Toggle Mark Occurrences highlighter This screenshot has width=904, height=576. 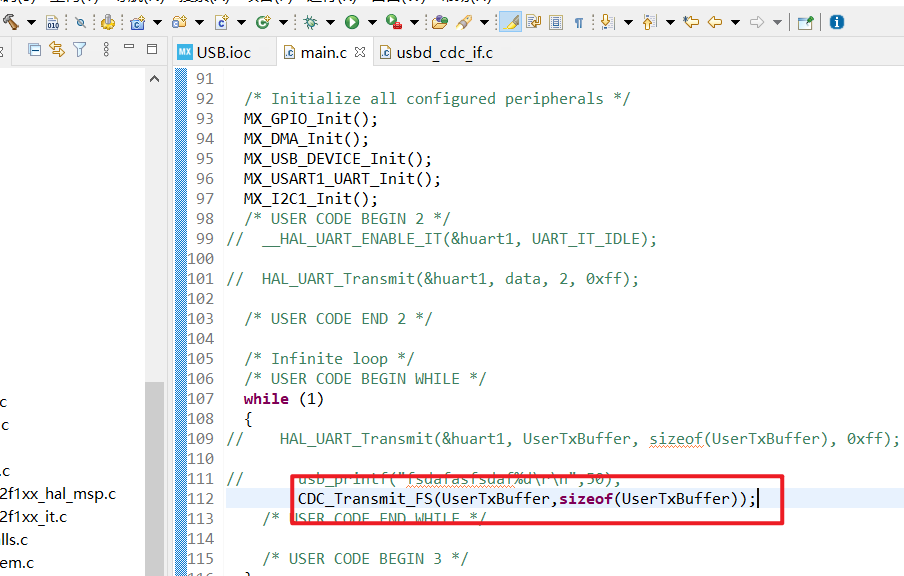coord(511,22)
